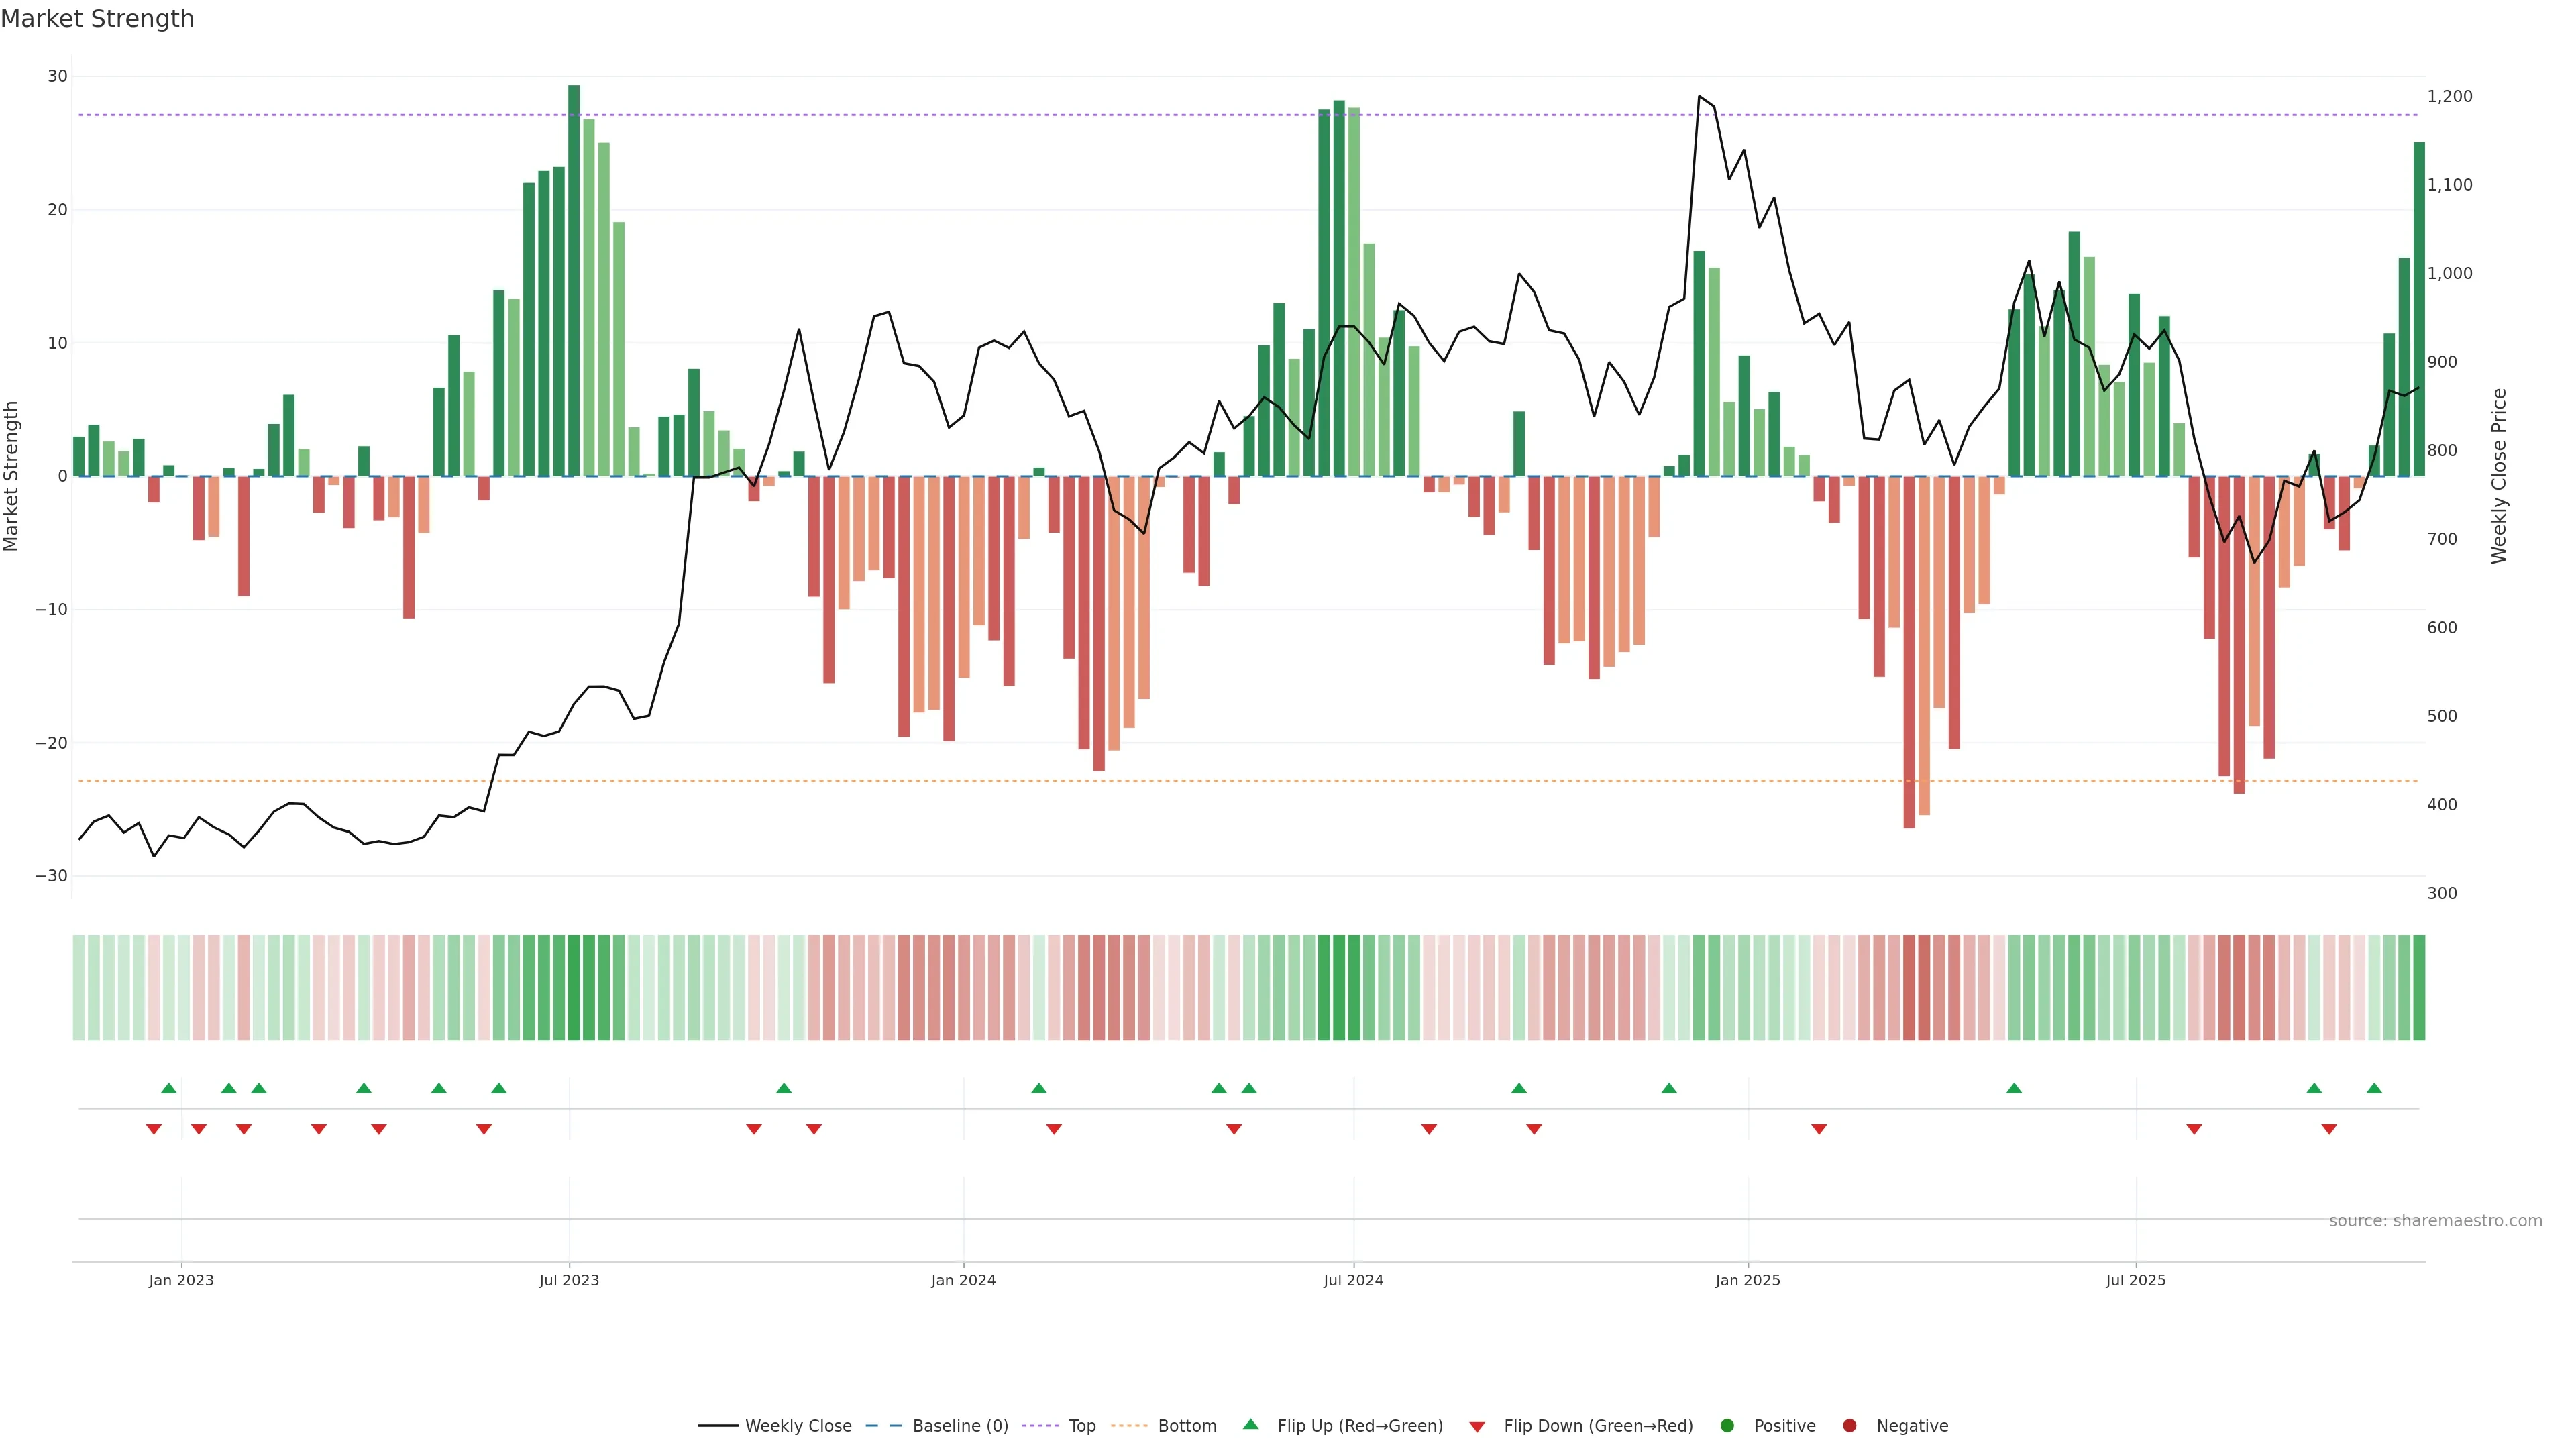The height and width of the screenshot is (1449, 2576).
Task: Click the rightmost green flip-up triangle marker
Action: pos(2374,1088)
